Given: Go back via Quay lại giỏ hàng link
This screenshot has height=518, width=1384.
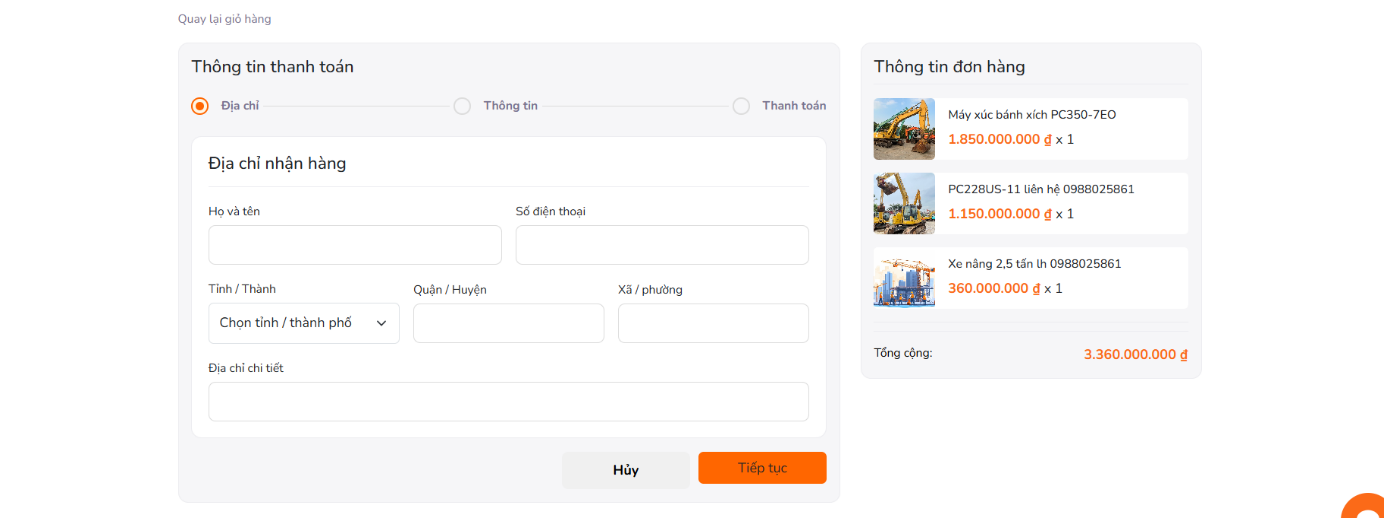Looking at the screenshot, I should 224,19.
